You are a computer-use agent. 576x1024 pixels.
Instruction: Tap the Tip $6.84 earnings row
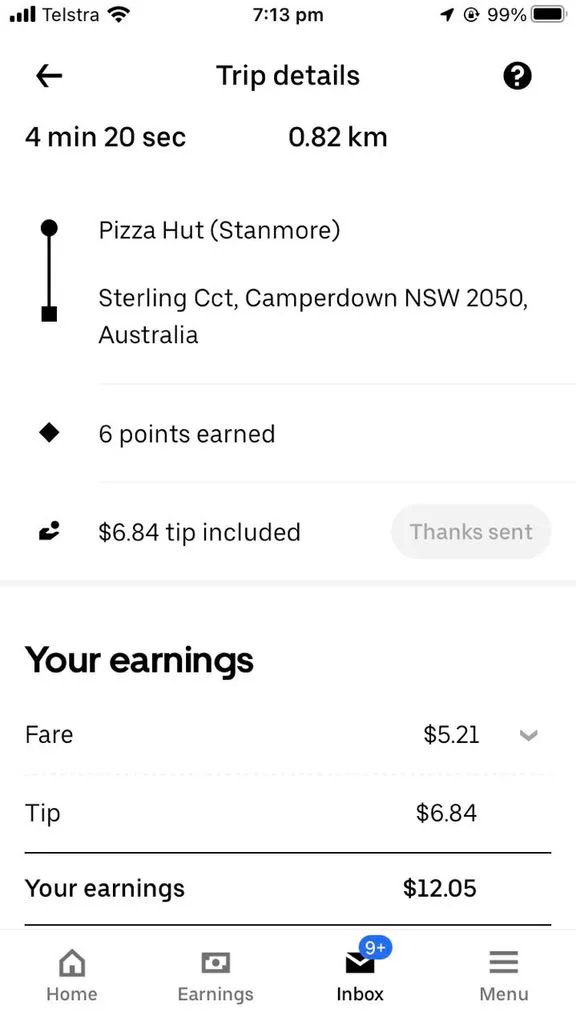288,814
